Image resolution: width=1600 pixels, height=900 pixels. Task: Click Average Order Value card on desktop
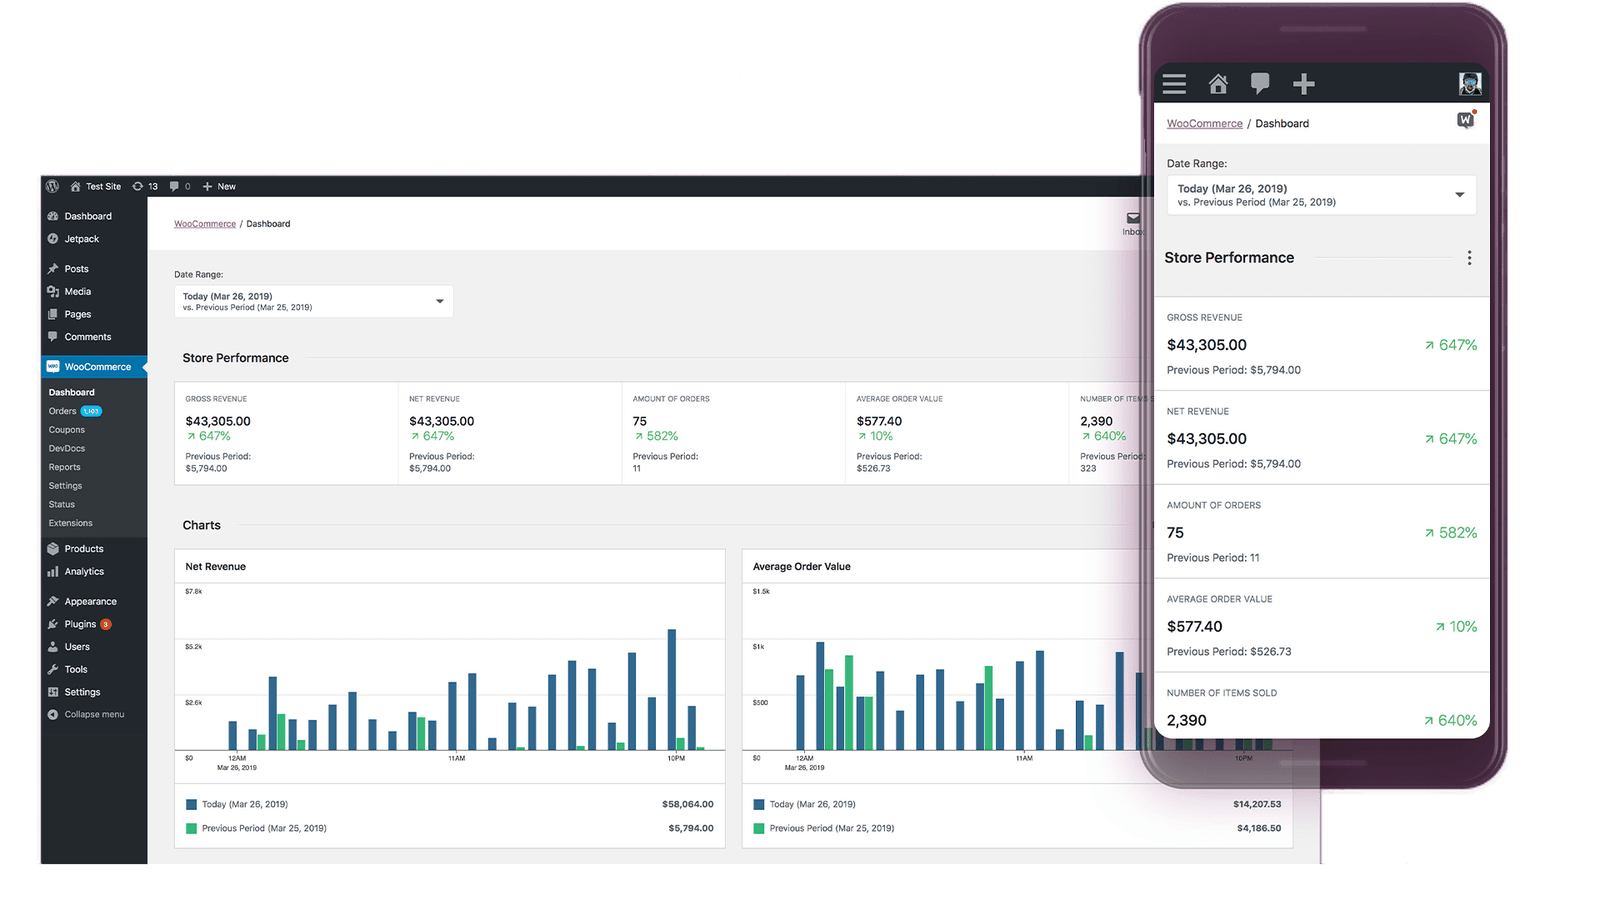pyautogui.click(x=958, y=433)
